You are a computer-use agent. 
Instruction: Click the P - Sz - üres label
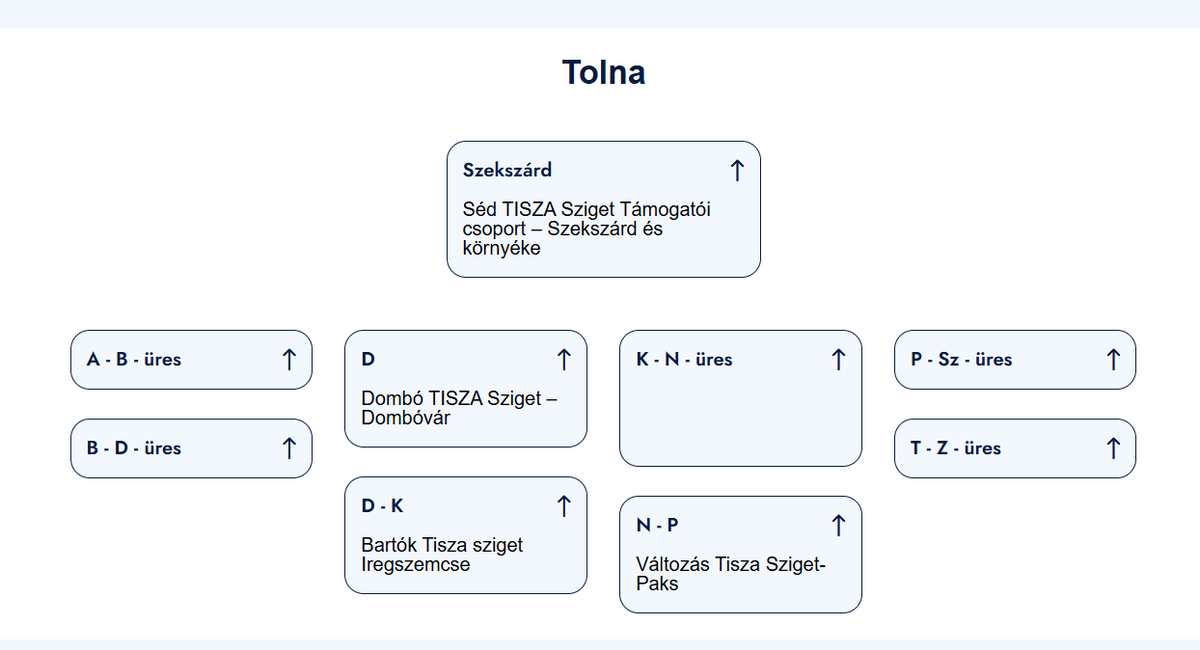pos(961,359)
